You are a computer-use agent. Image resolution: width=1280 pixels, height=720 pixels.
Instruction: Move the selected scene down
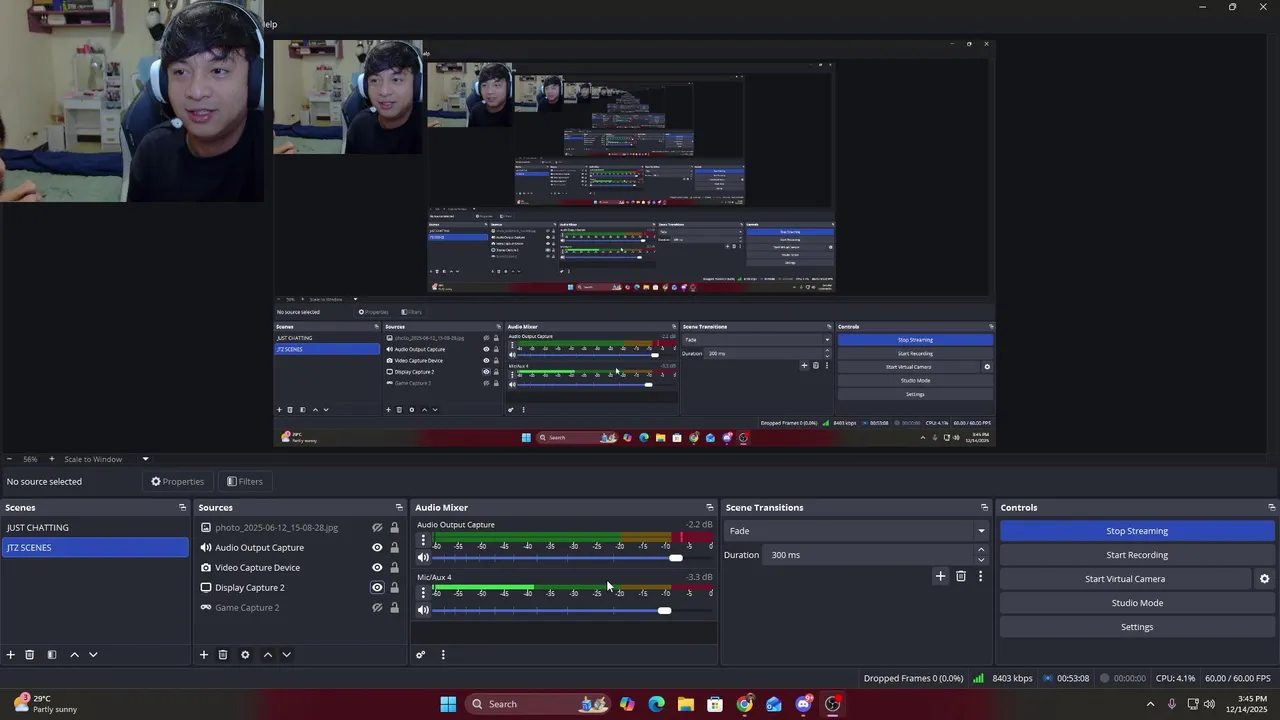click(93, 655)
